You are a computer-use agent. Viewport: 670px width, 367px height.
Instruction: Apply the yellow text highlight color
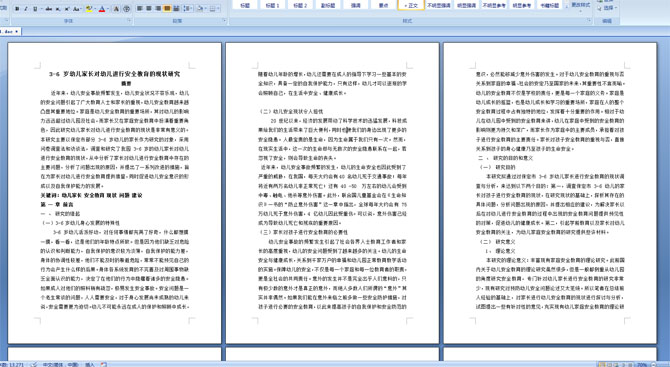click(89, 9)
